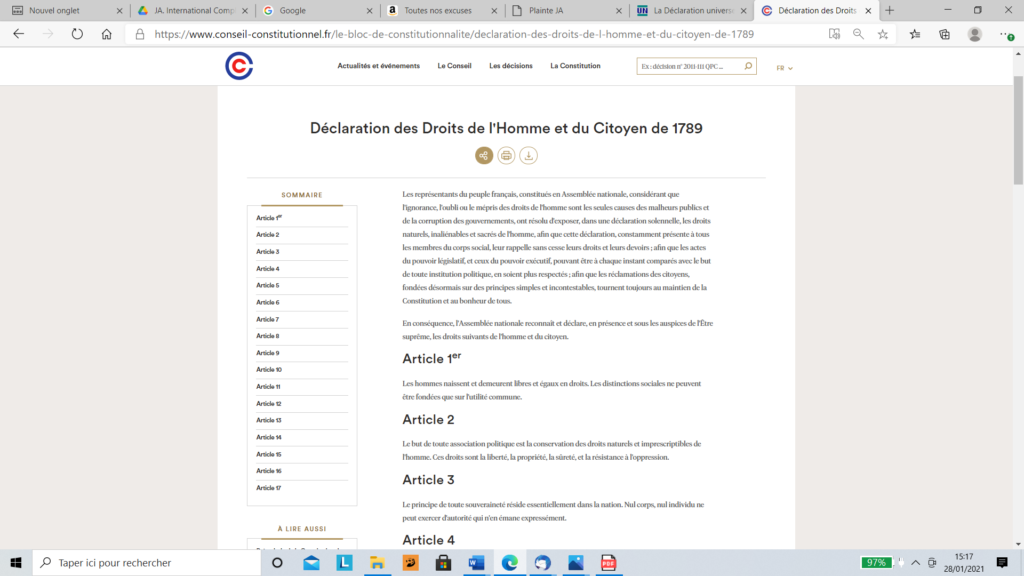The height and width of the screenshot is (576, 1024).
Task: Launch Cortana circle on taskbar
Action: (277, 562)
